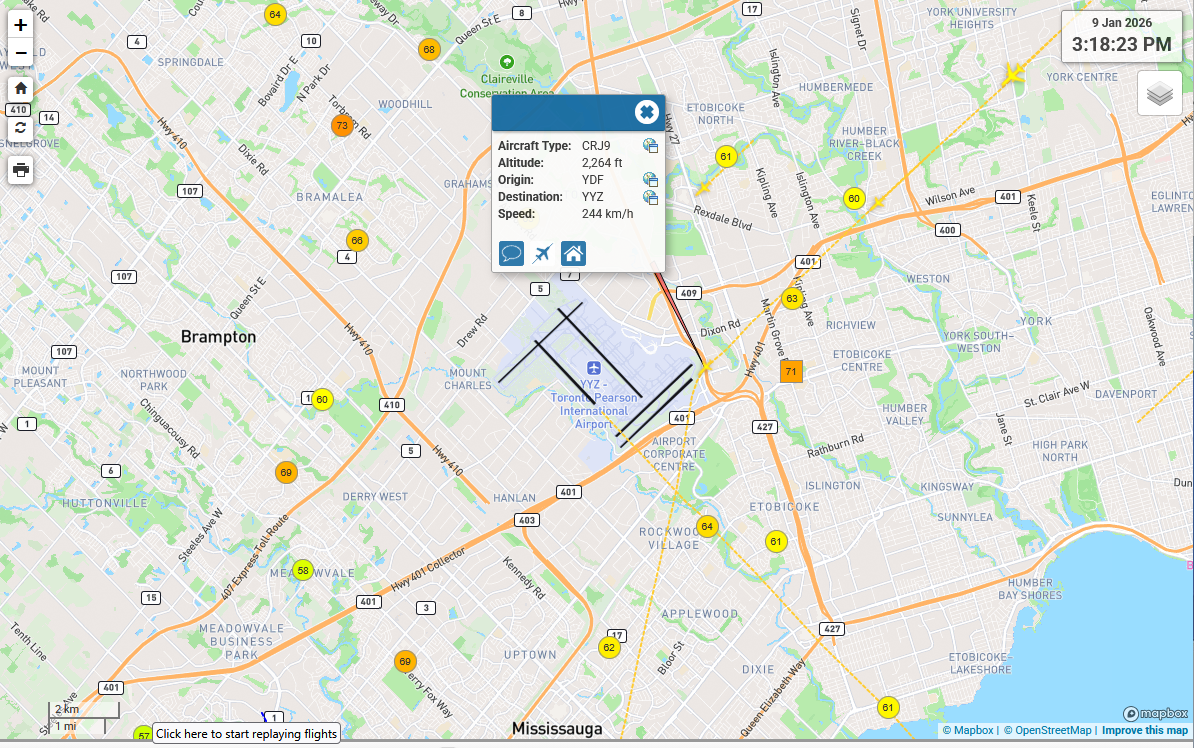
Task: Zoom out of the map
Action: [21, 52]
